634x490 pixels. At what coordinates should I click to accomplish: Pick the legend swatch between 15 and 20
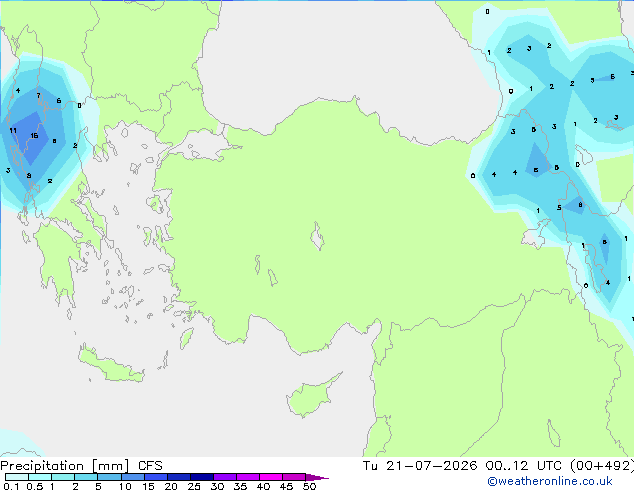(x=156, y=477)
